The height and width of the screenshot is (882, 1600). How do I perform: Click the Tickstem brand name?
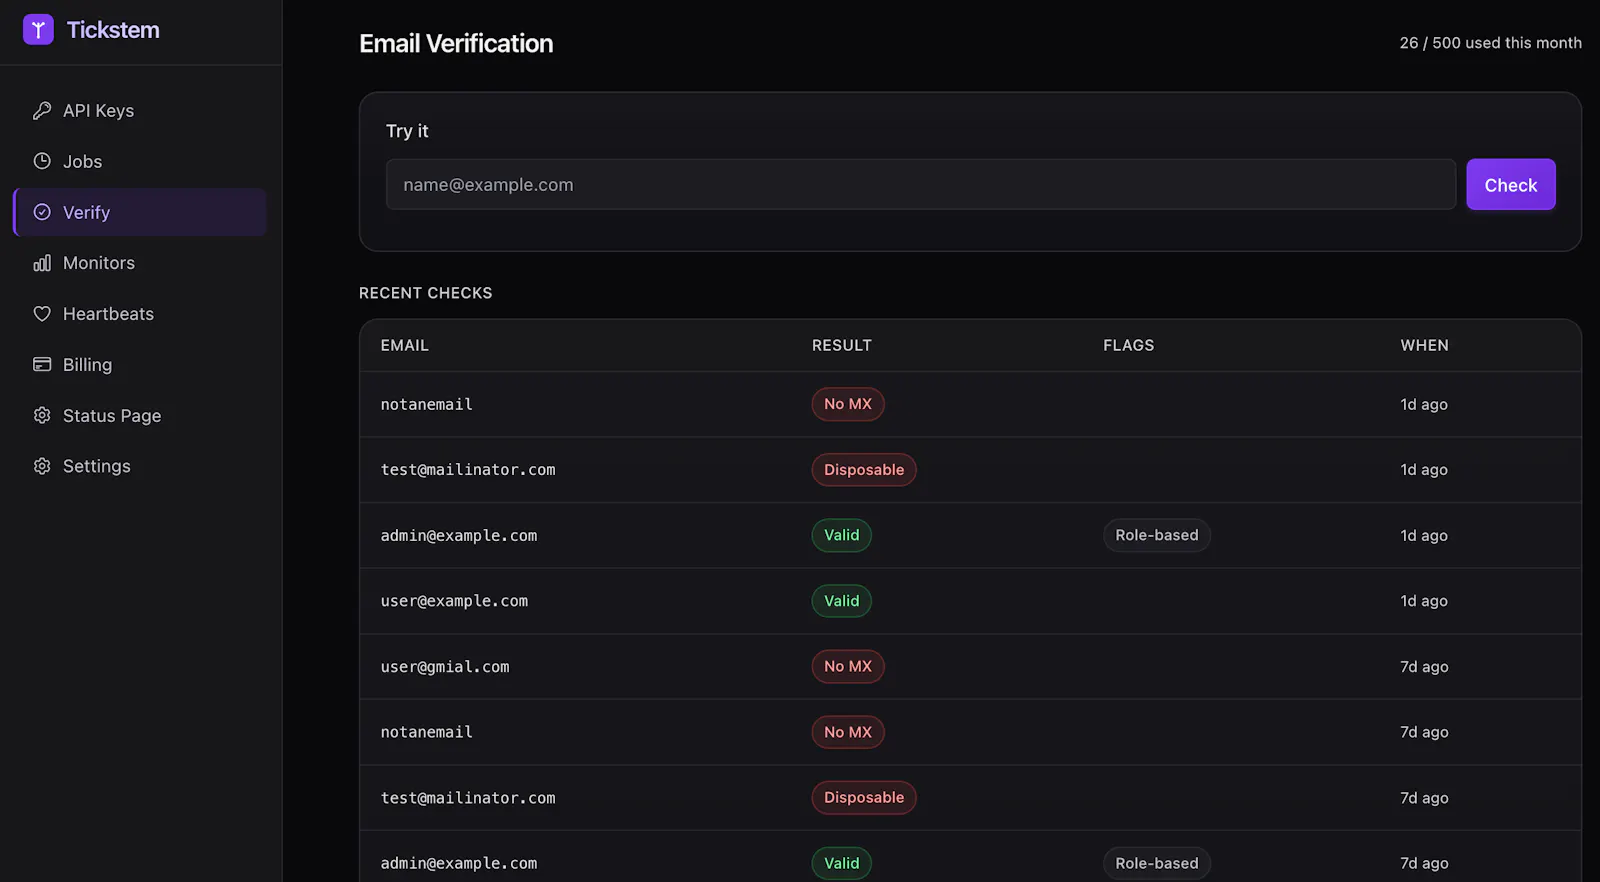pyautogui.click(x=113, y=30)
